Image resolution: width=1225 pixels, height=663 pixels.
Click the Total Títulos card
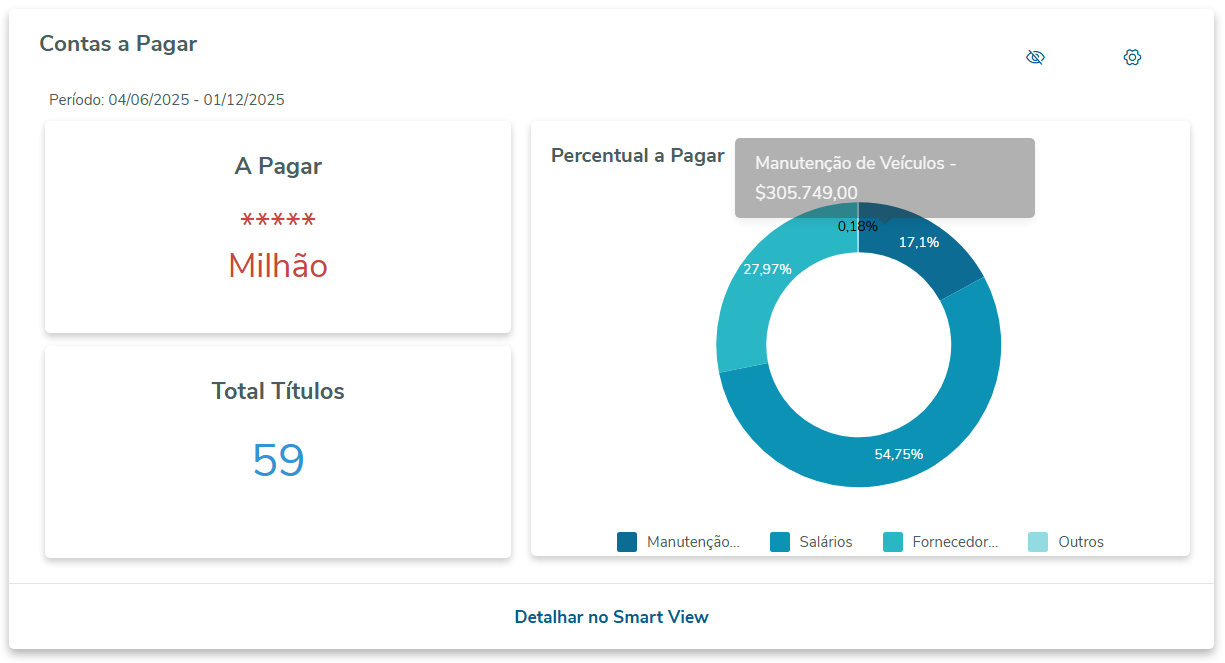278,452
